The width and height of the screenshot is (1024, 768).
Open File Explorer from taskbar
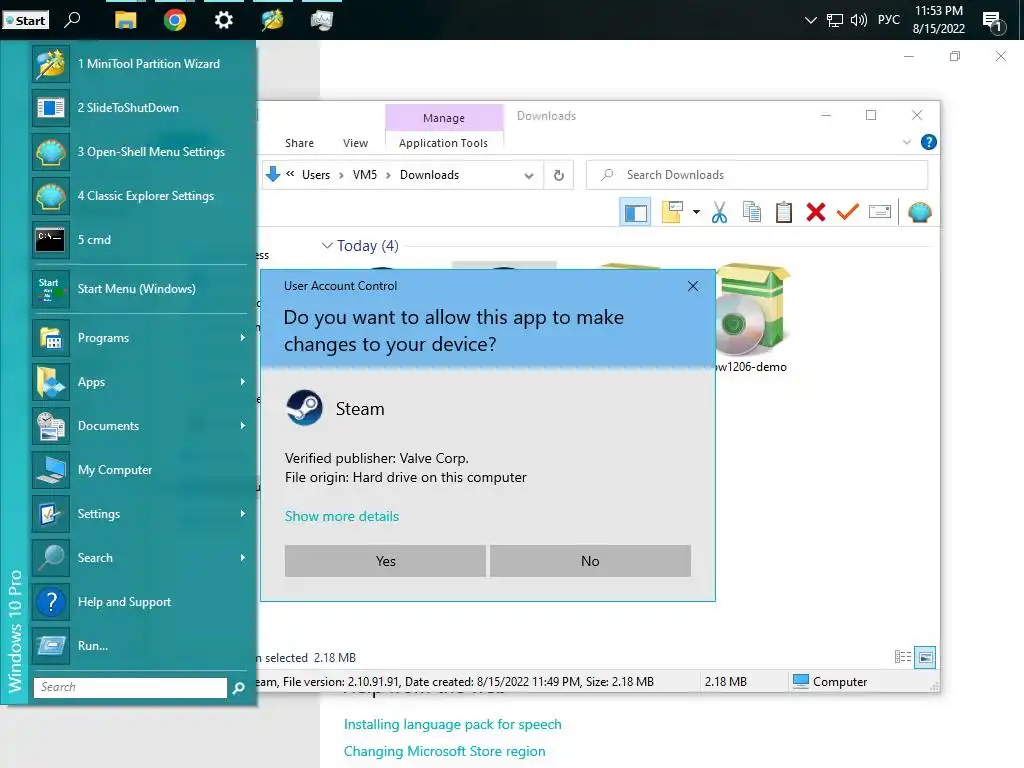125,20
